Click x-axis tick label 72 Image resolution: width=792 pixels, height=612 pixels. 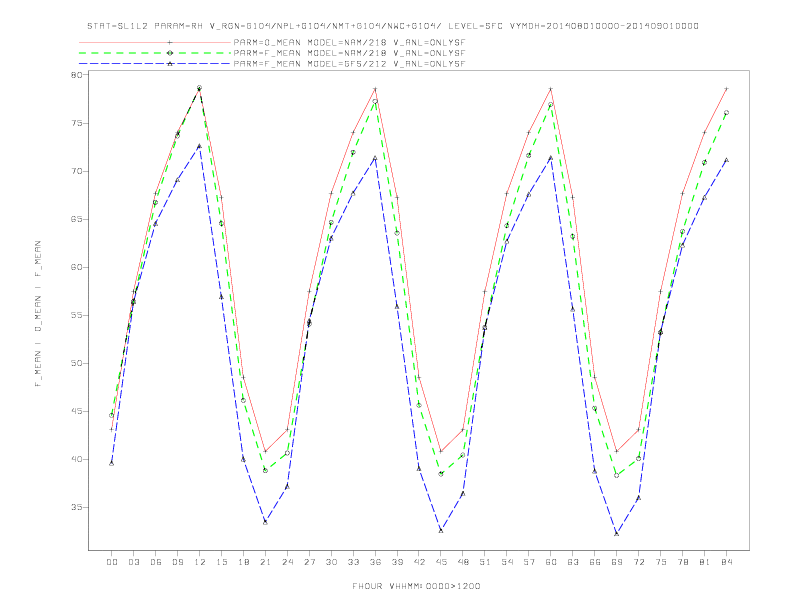tap(639, 562)
